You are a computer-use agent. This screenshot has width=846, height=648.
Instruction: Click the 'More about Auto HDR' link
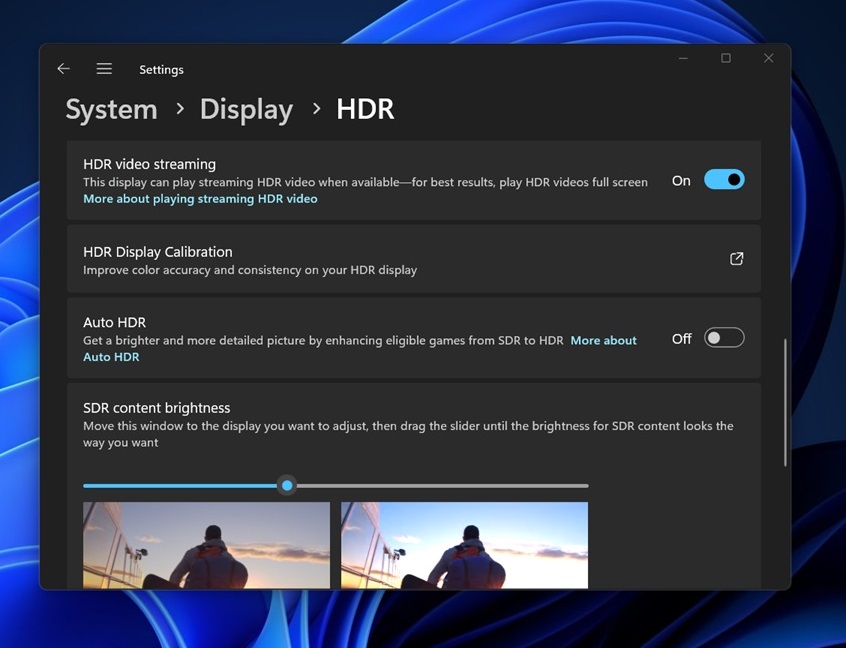click(604, 340)
